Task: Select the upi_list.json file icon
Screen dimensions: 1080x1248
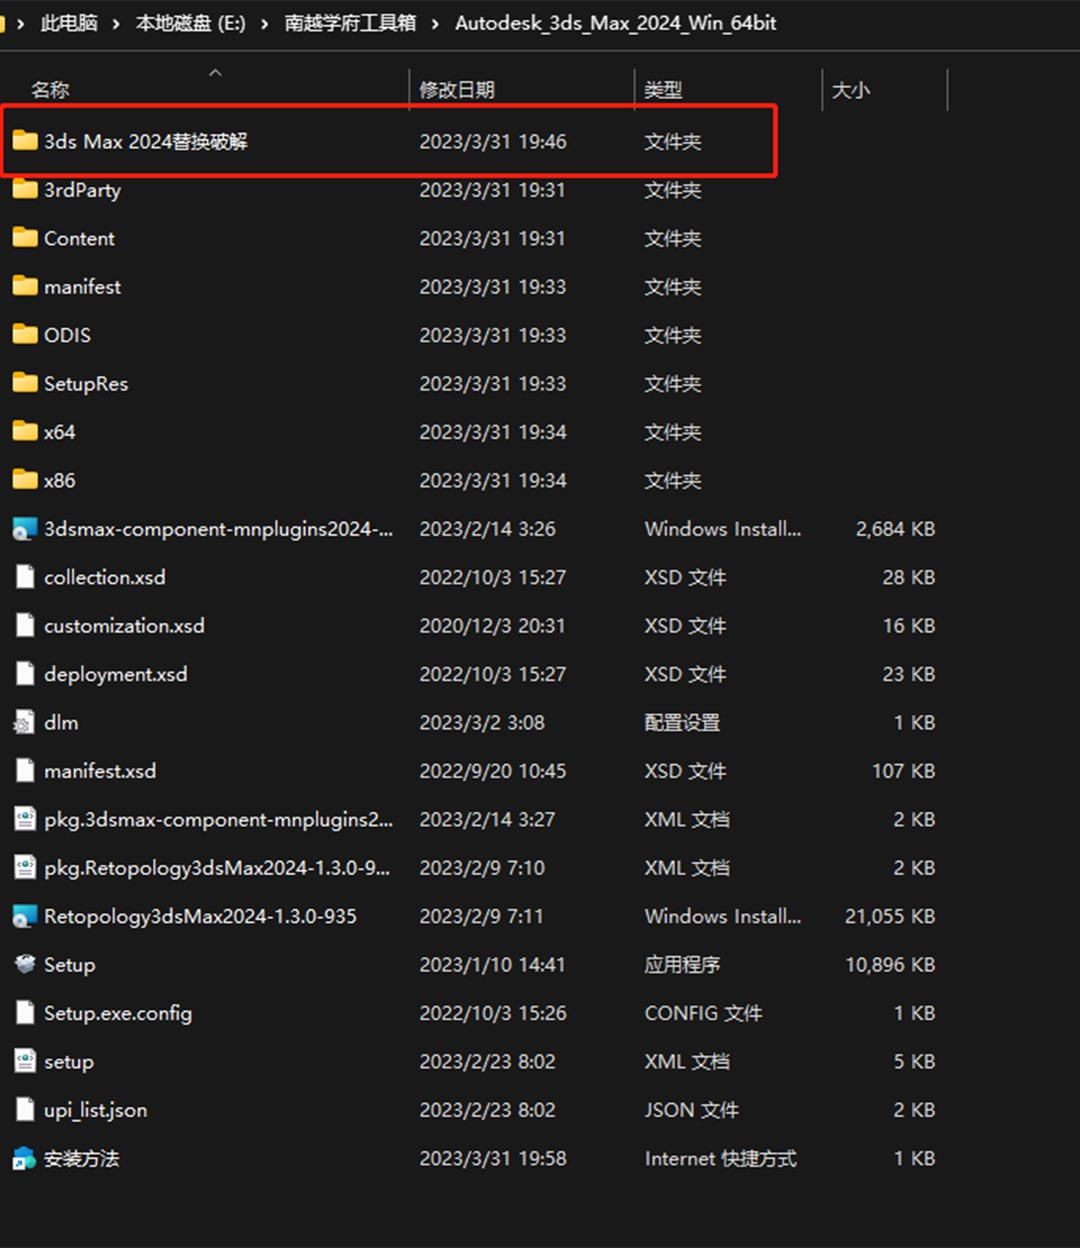Action: point(25,1110)
